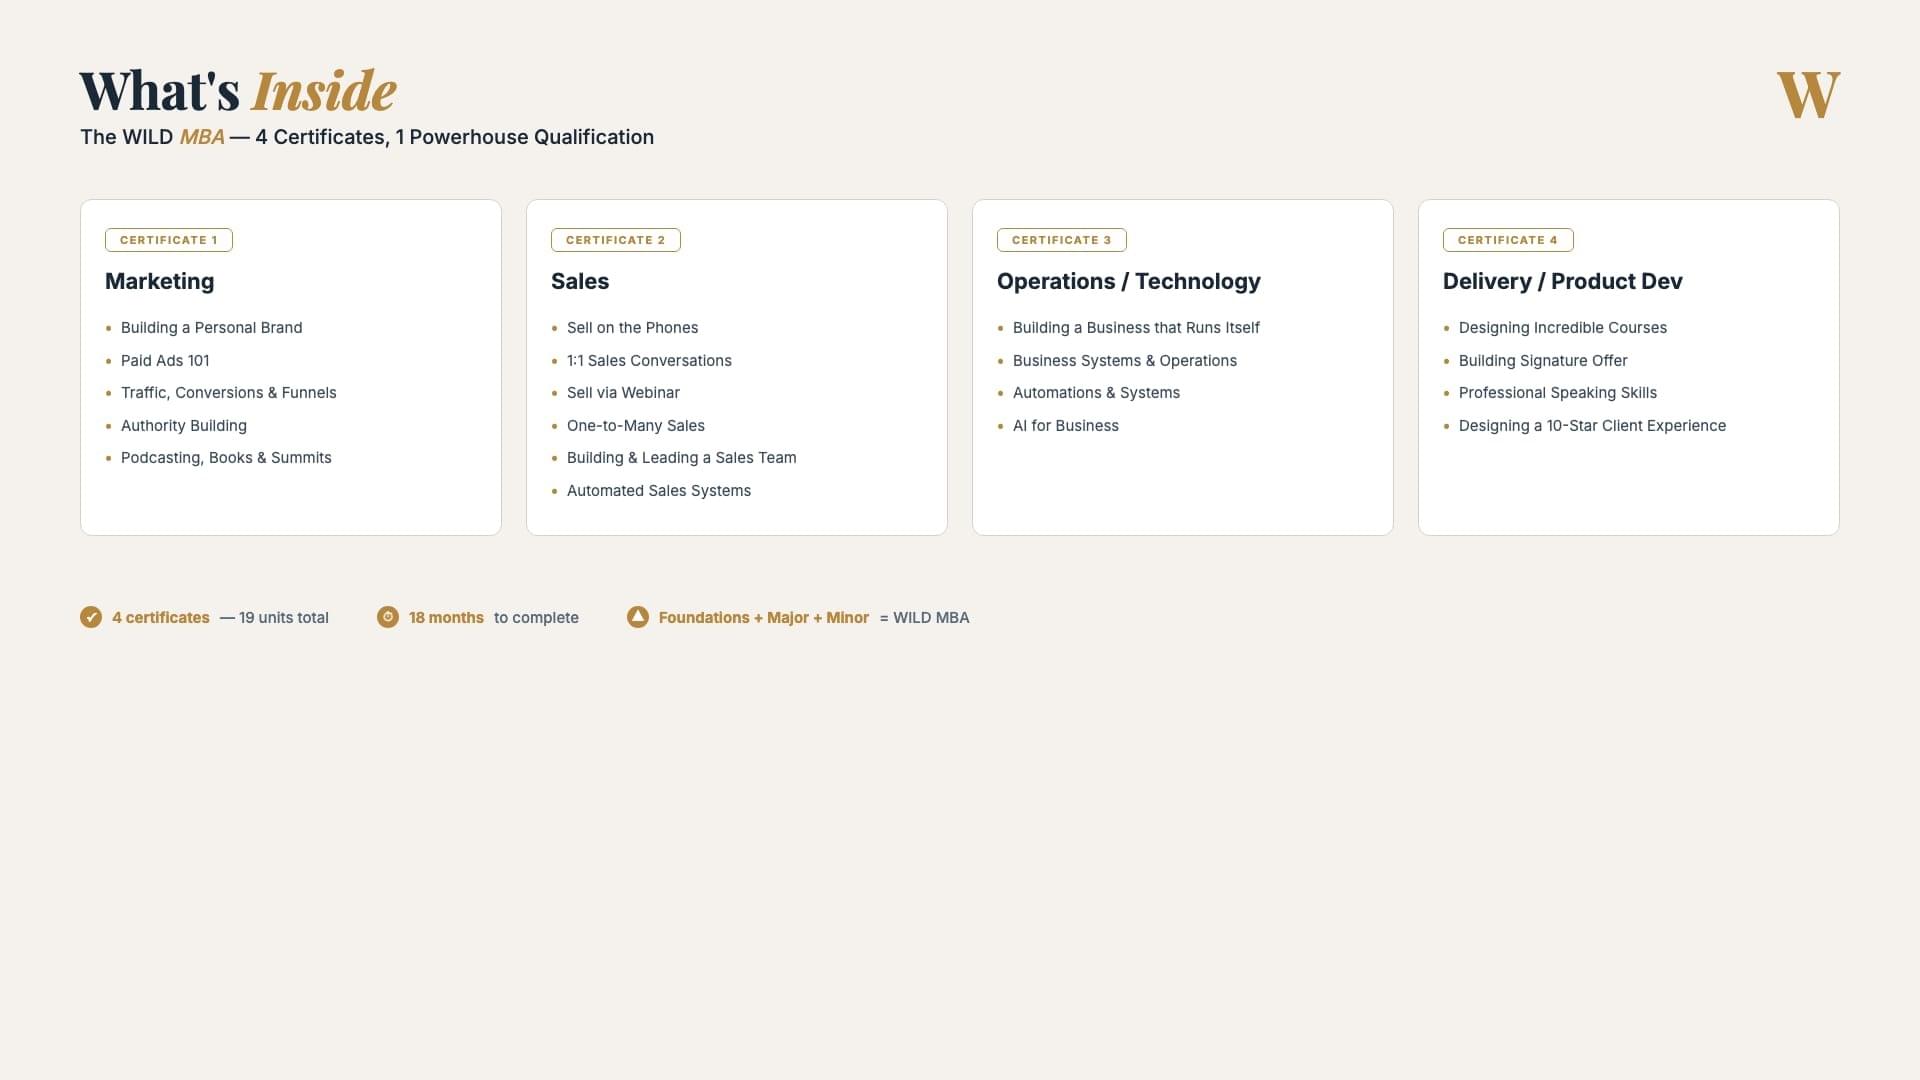This screenshot has height=1080, width=1920.
Task: Click the gold W logo
Action: (x=1808, y=95)
